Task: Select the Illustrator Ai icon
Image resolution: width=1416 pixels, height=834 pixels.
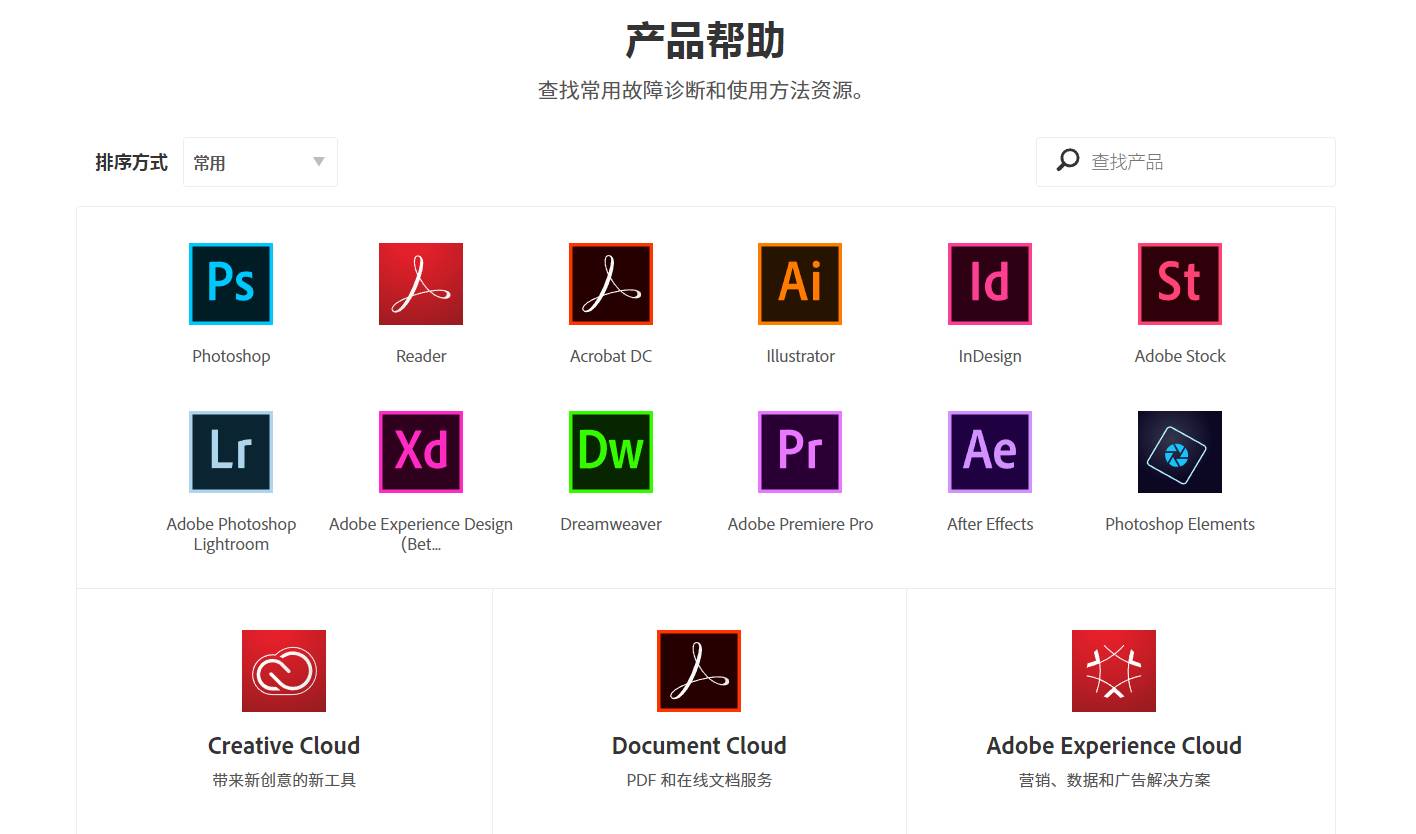Action: coord(800,284)
